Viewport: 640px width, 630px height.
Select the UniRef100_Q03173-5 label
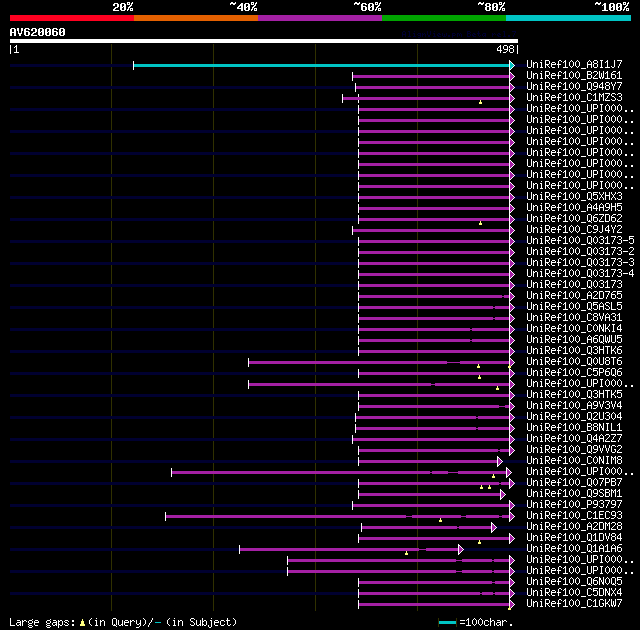coord(580,240)
